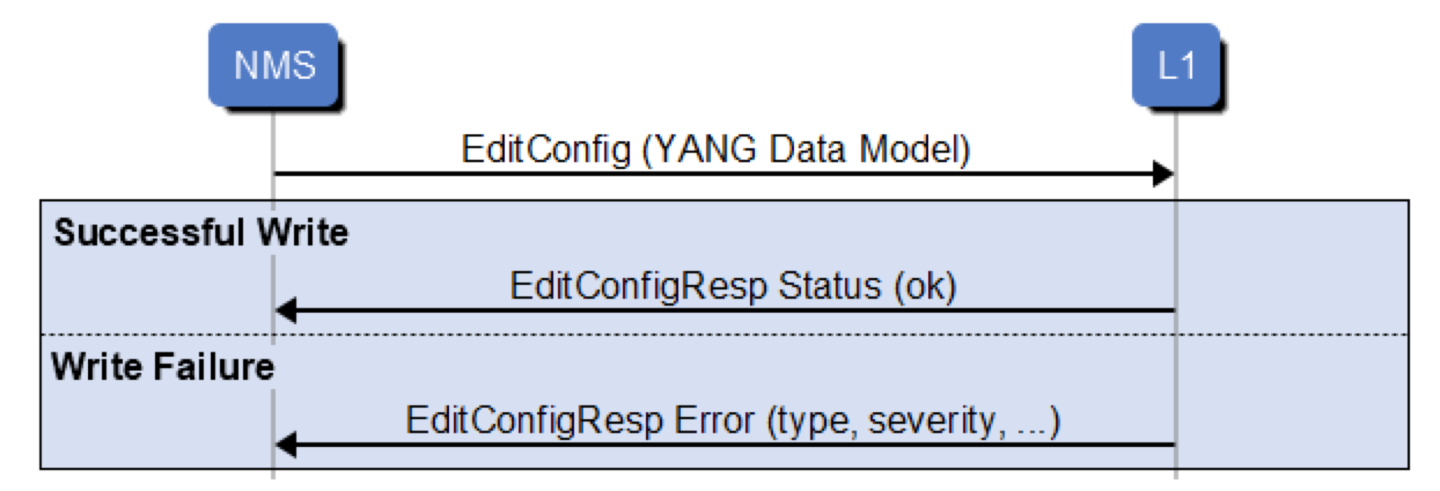Click the Successful Write section title

(x=200, y=234)
